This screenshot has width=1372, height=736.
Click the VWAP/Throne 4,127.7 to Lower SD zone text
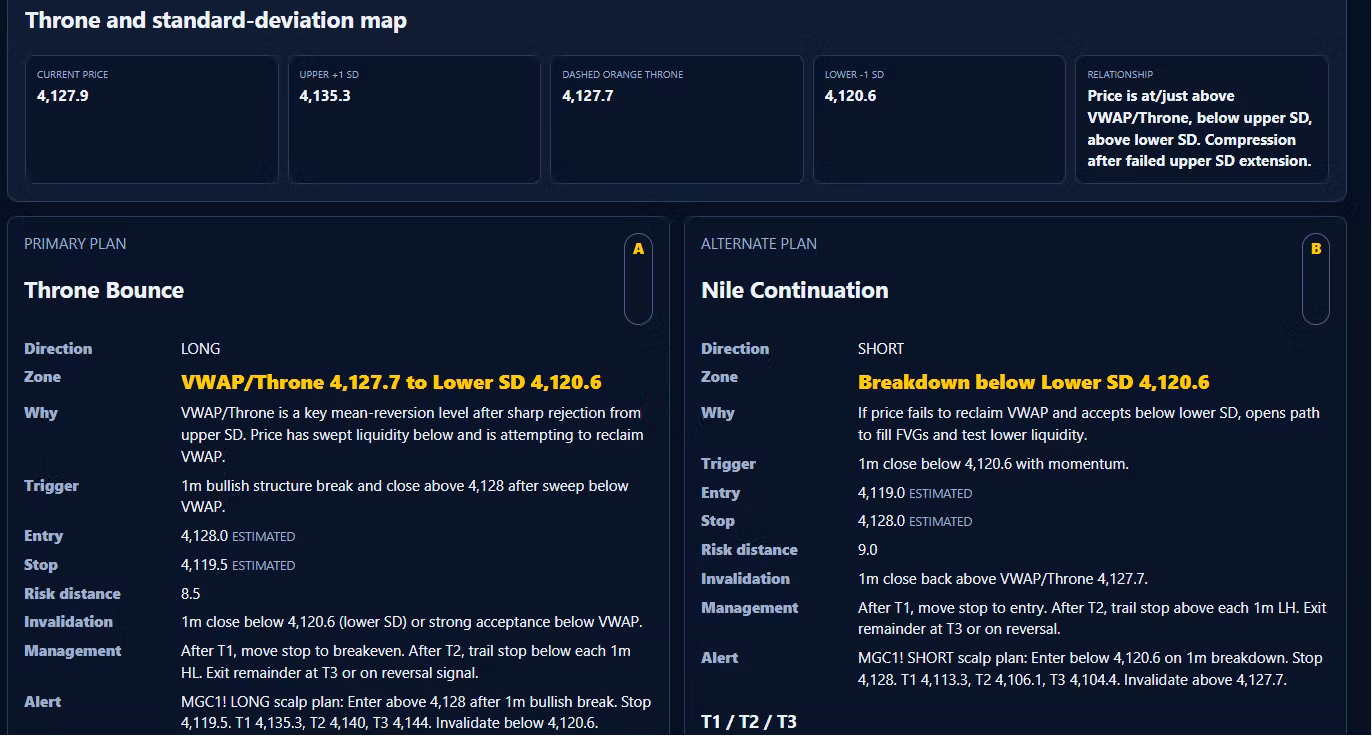[x=391, y=382]
